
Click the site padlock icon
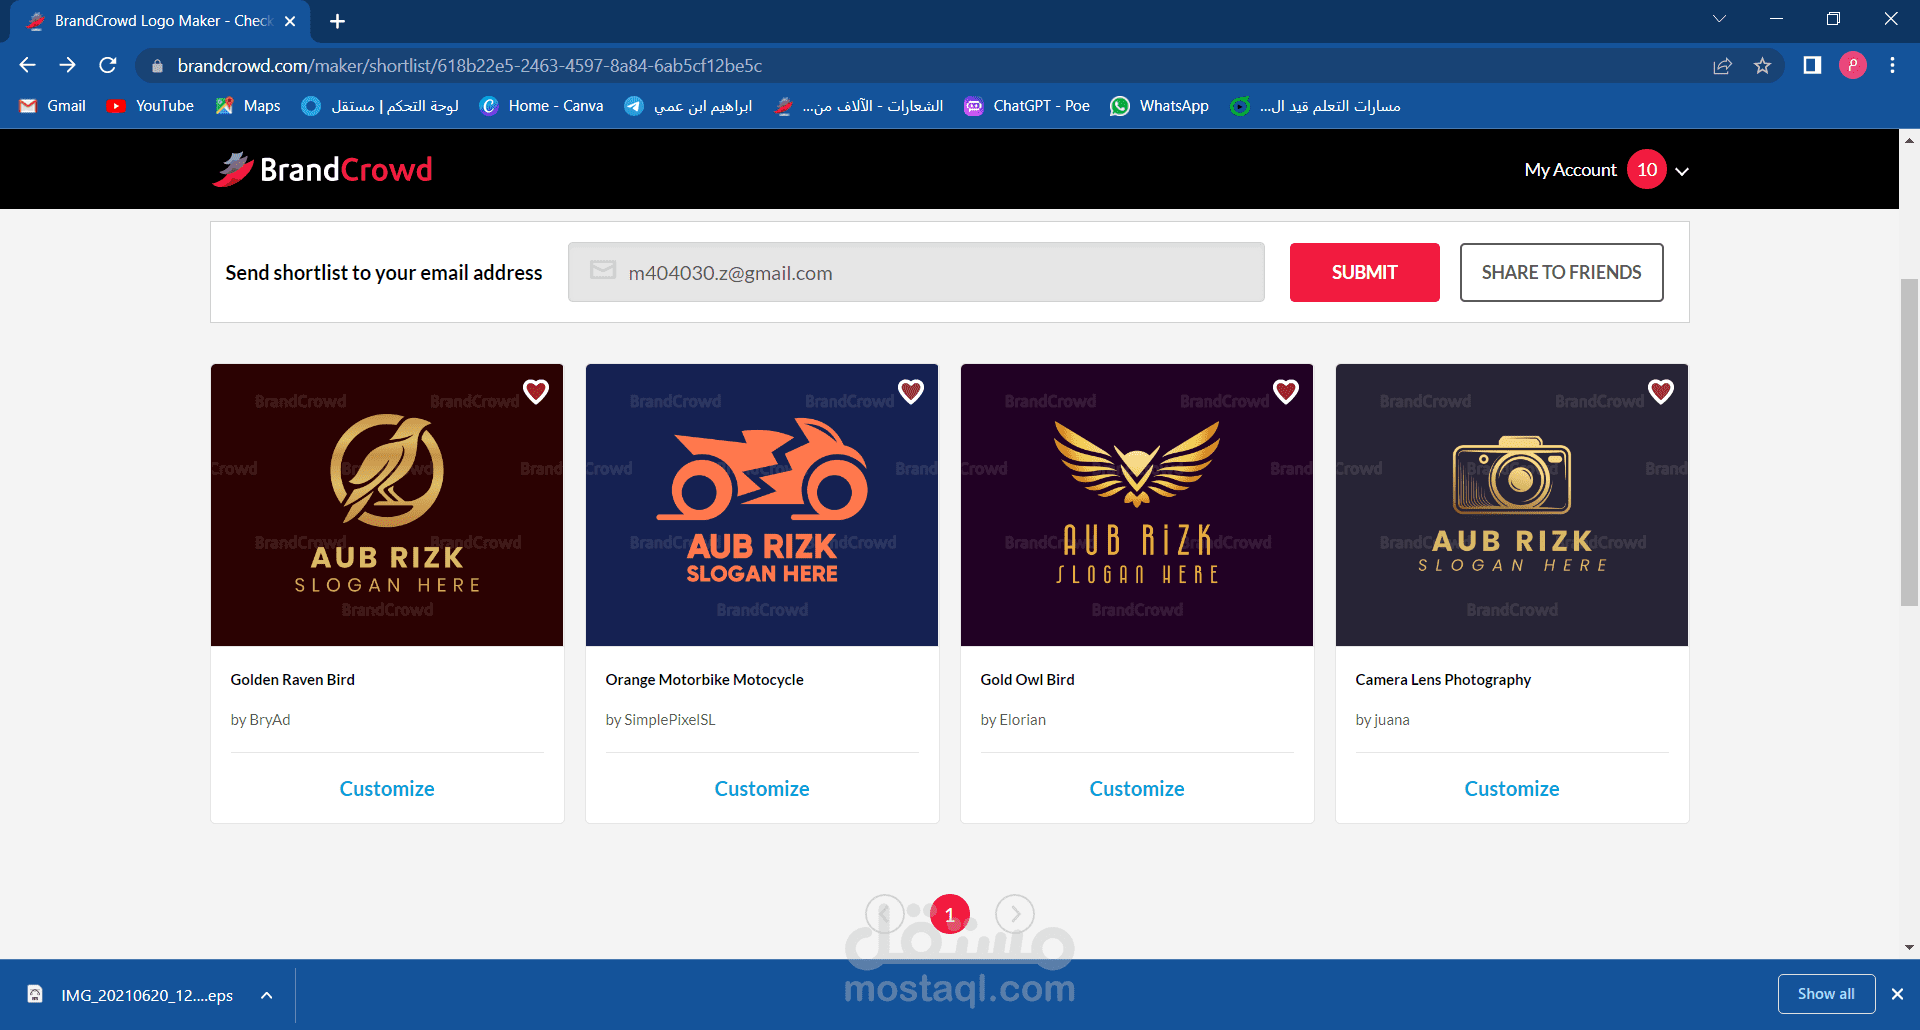click(x=157, y=66)
